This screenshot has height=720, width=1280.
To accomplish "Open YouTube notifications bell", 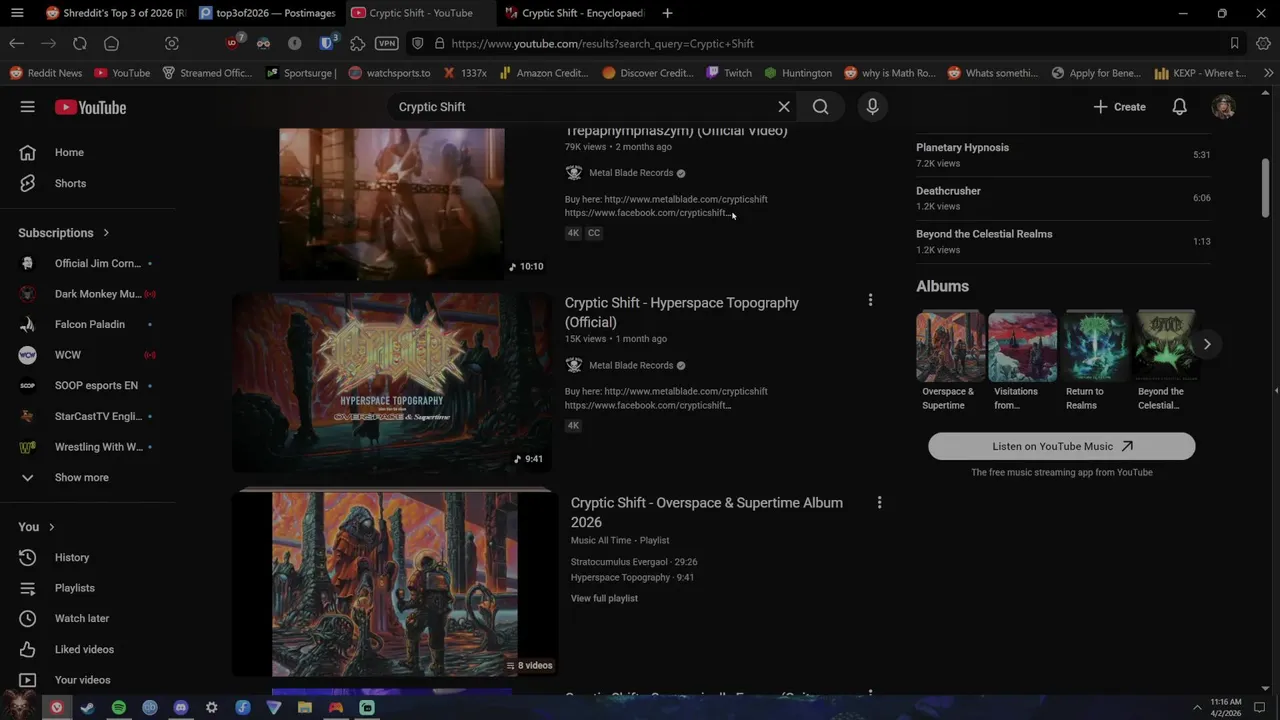I will [1179, 107].
